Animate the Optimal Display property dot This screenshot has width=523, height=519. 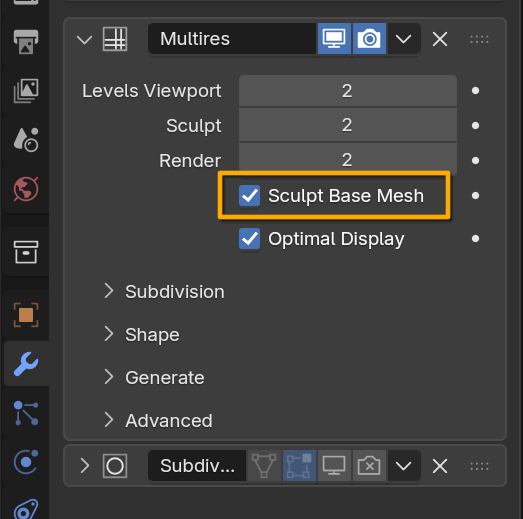coord(475,238)
